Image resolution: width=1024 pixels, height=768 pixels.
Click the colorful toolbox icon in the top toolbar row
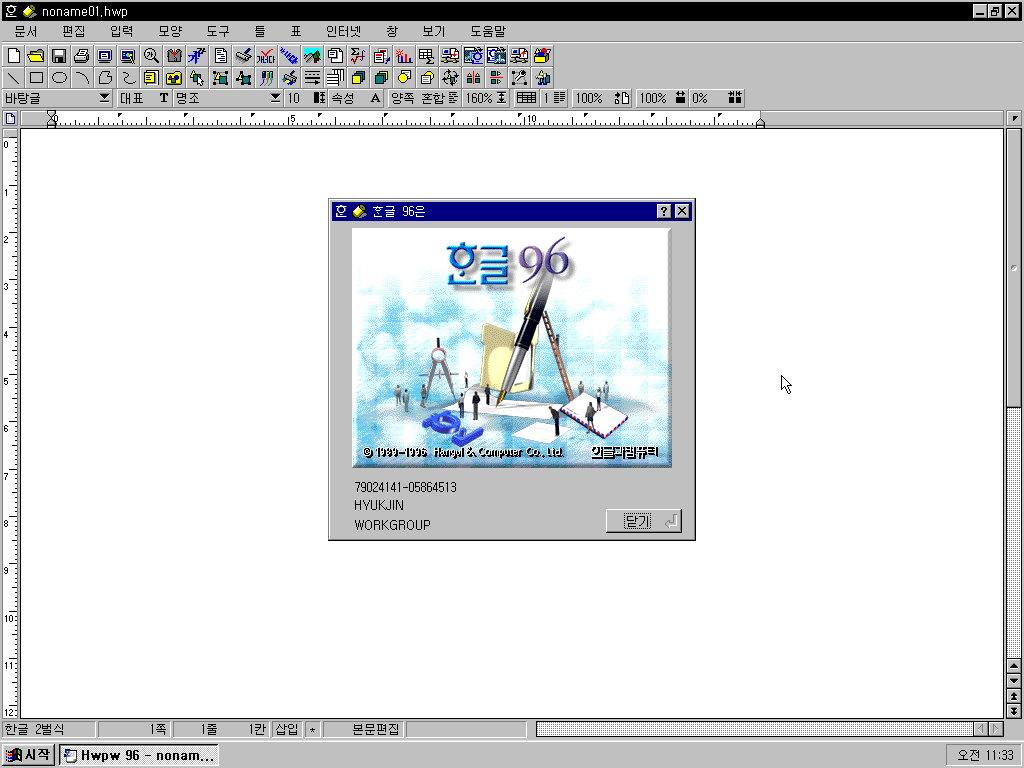coord(542,56)
